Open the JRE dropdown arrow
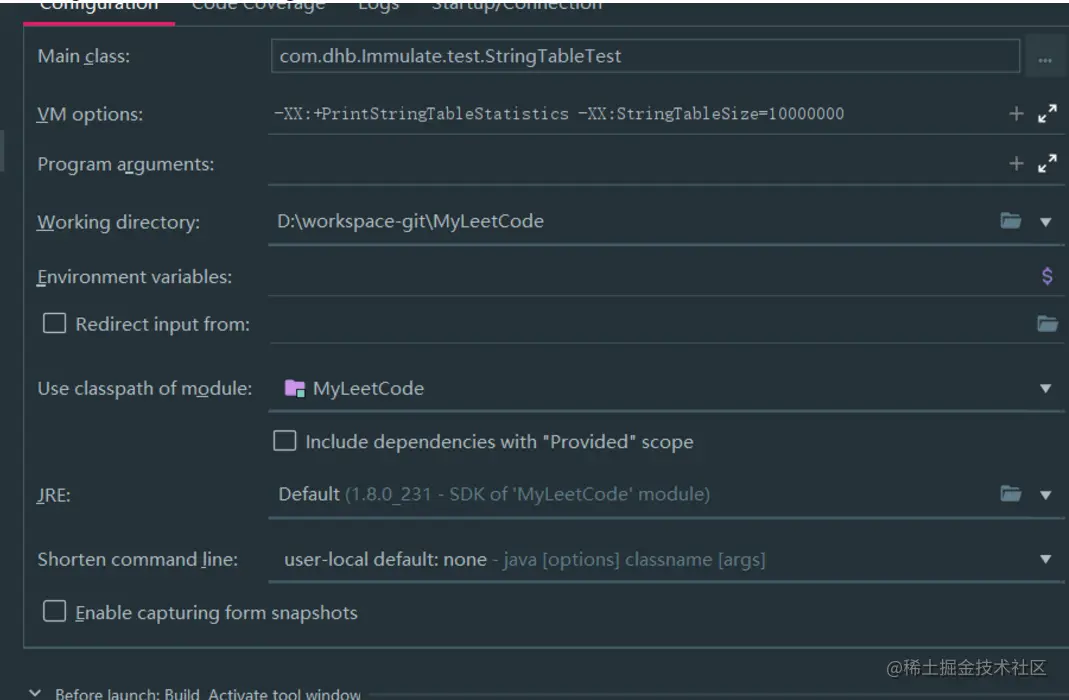Screen dimensions: 1069x700 click(x=1045, y=495)
